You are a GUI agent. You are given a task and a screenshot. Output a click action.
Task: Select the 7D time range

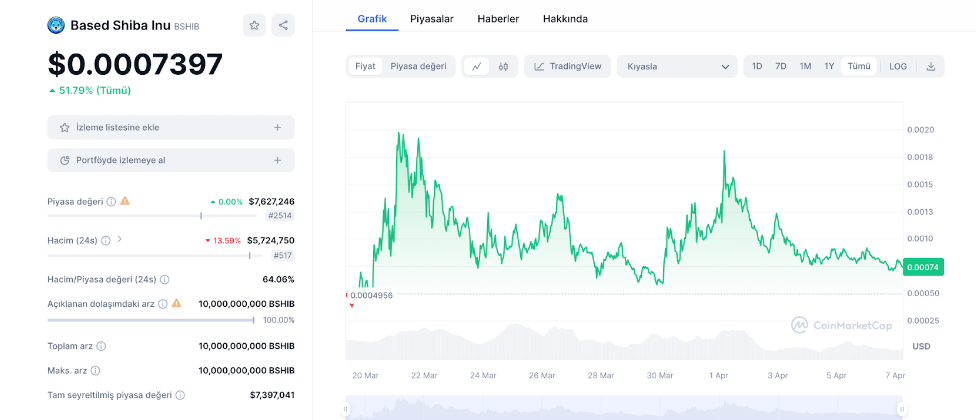click(781, 67)
